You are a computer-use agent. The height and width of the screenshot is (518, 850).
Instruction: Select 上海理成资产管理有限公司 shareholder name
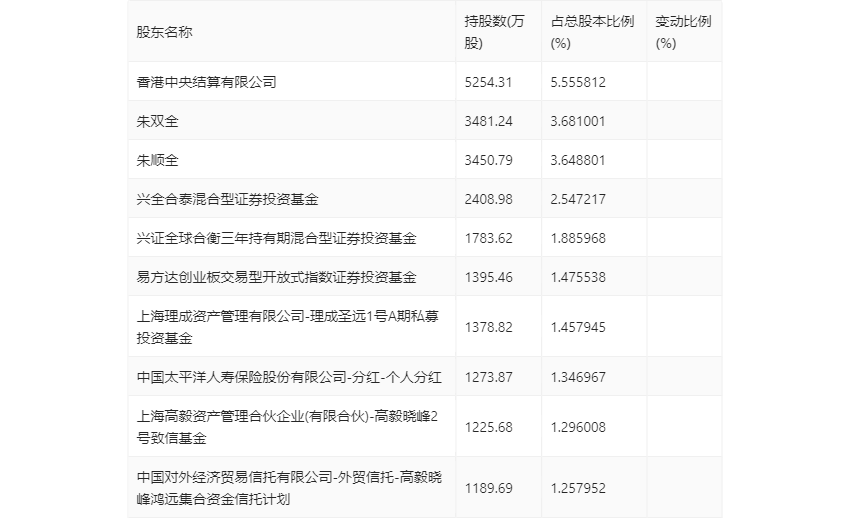(287, 327)
